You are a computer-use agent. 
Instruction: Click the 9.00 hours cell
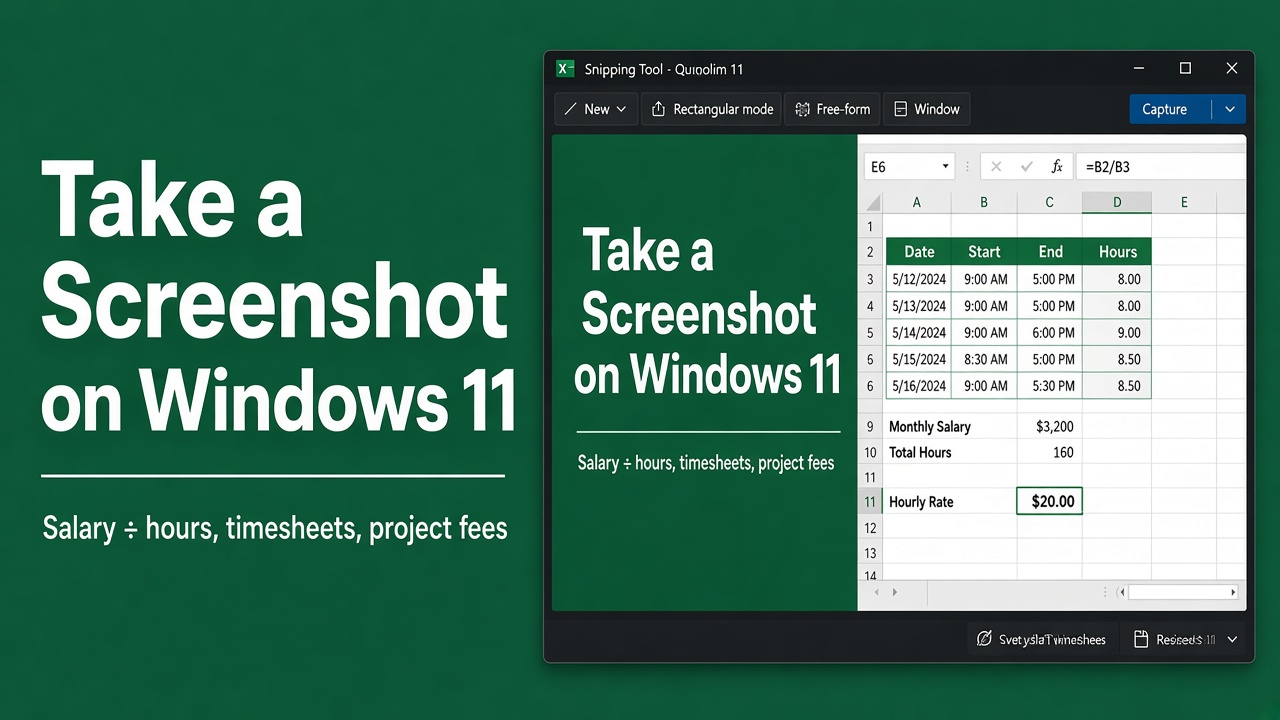[x=1117, y=333]
